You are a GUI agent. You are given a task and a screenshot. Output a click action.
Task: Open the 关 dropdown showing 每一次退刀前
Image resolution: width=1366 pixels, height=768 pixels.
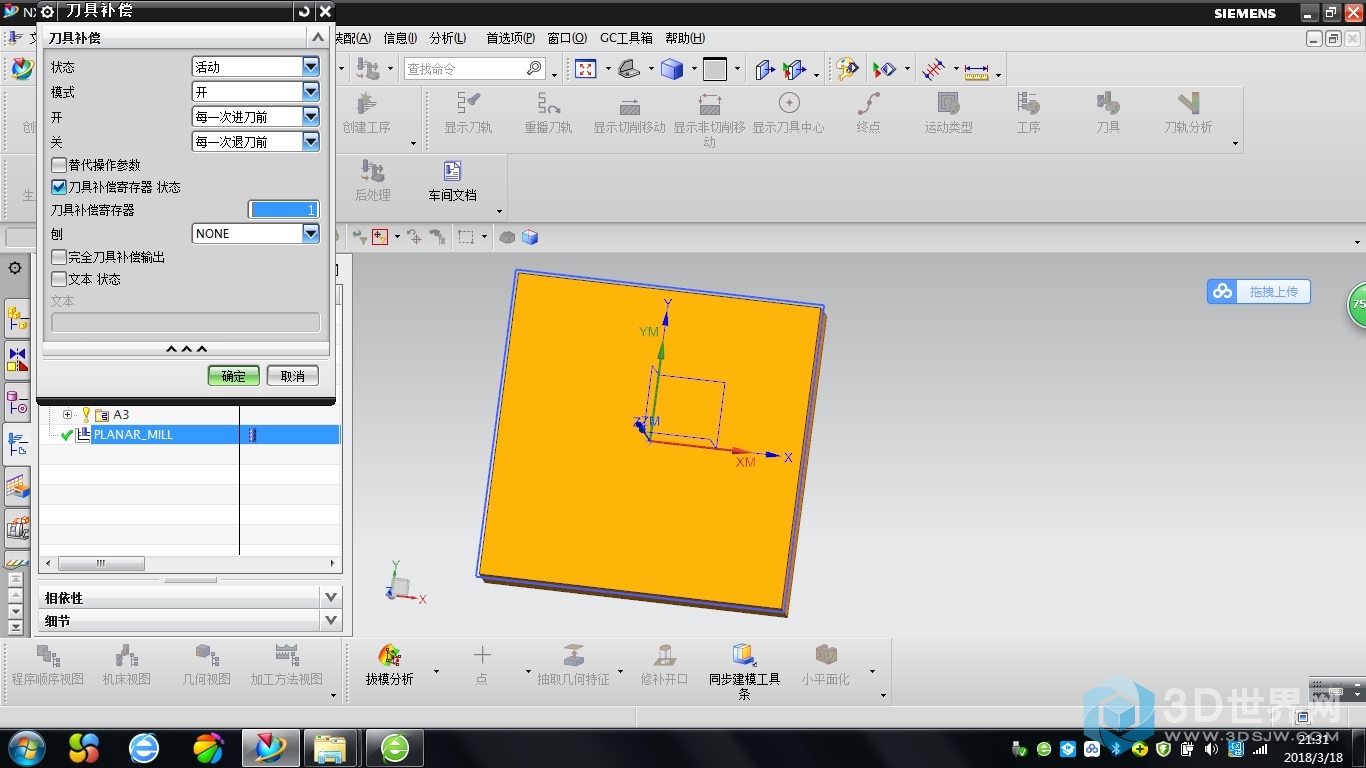pos(256,142)
